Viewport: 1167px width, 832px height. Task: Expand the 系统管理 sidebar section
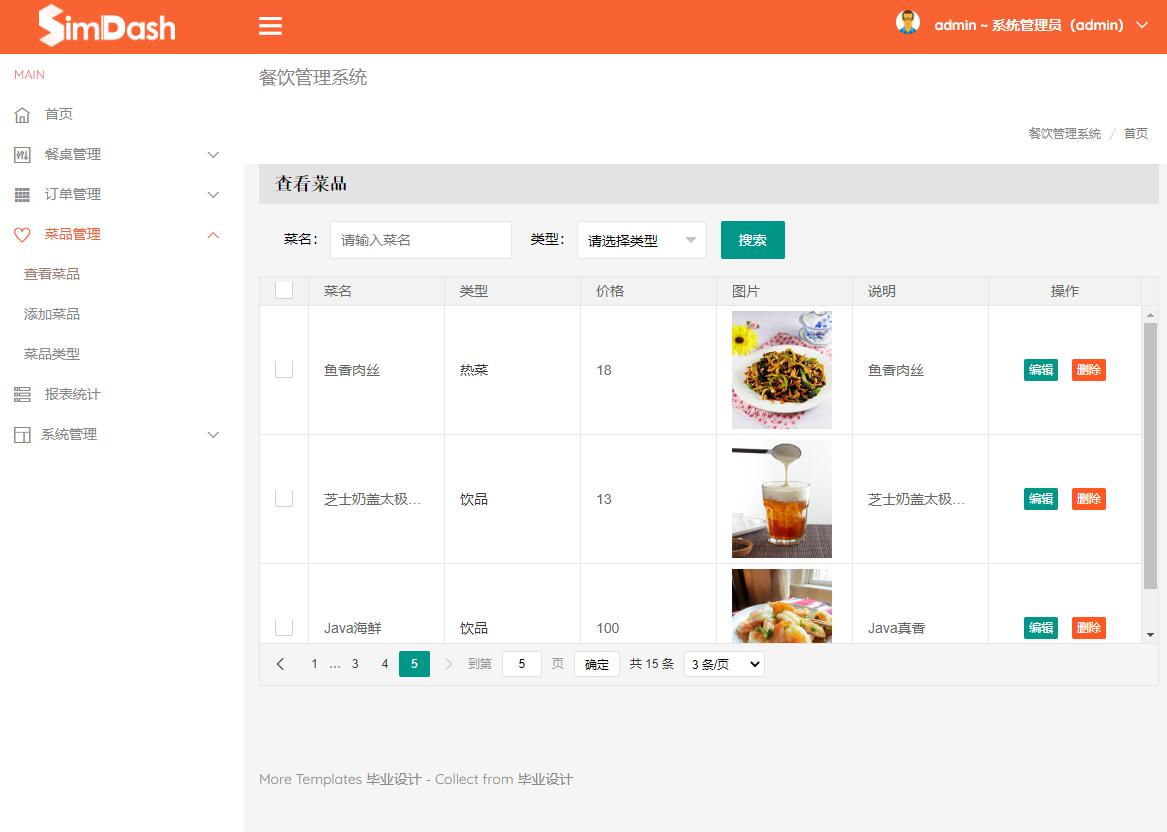coord(212,434)
